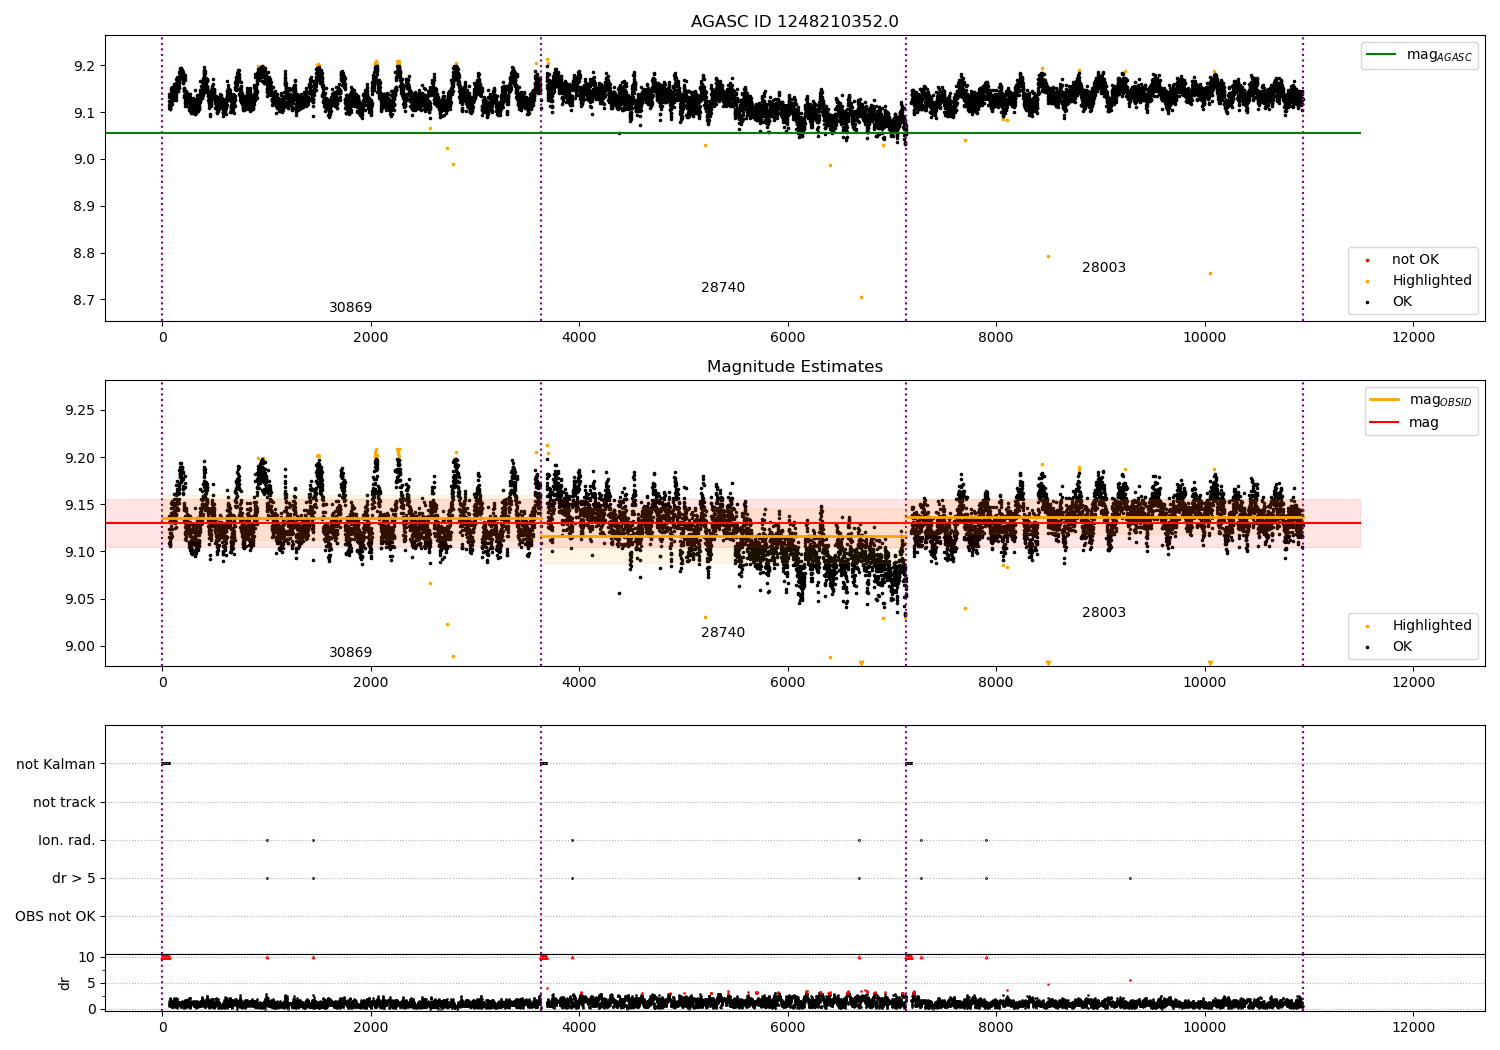Click the title 'AGASC ID 1248210352.0'
The image size is (1500, 1050).
(794, 22)
